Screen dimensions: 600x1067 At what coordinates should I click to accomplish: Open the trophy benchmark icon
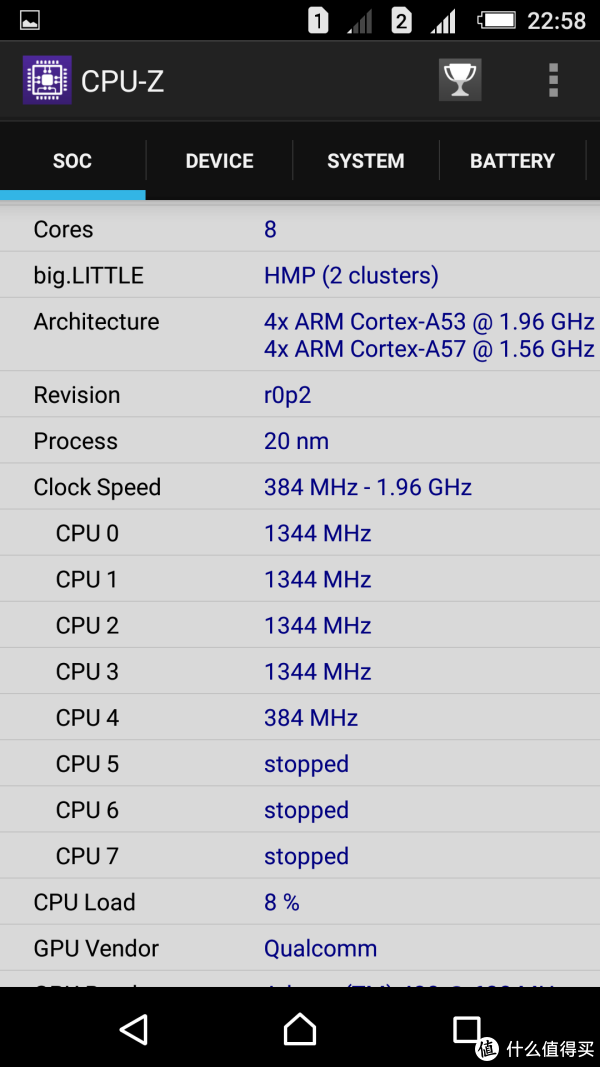click(x=460, y=80)
